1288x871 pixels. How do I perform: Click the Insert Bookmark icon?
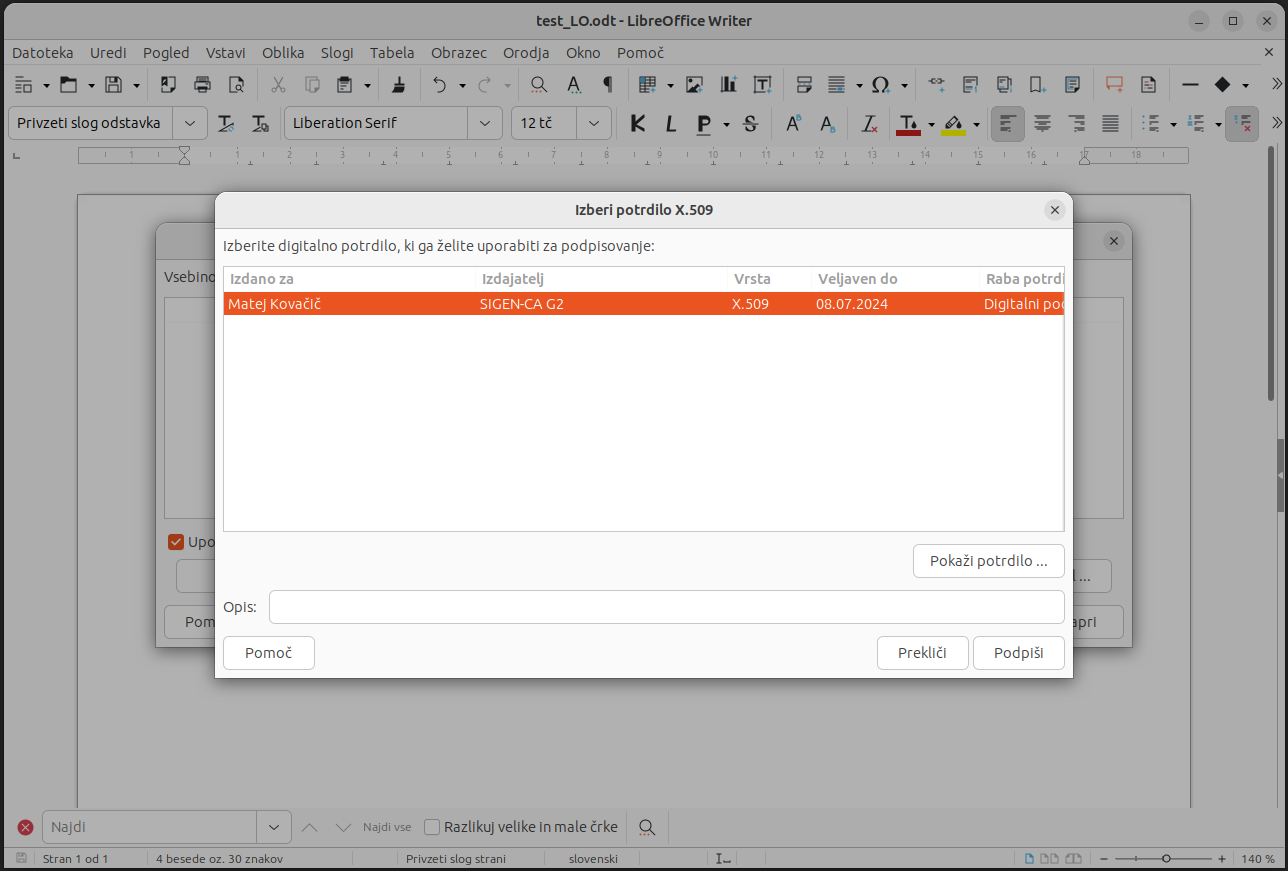click(1038, 85)
